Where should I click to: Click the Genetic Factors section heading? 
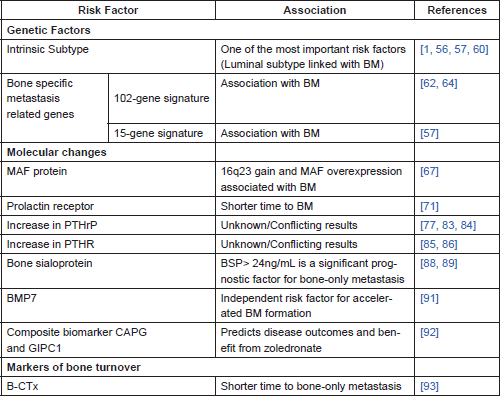(x=49, y=30)
